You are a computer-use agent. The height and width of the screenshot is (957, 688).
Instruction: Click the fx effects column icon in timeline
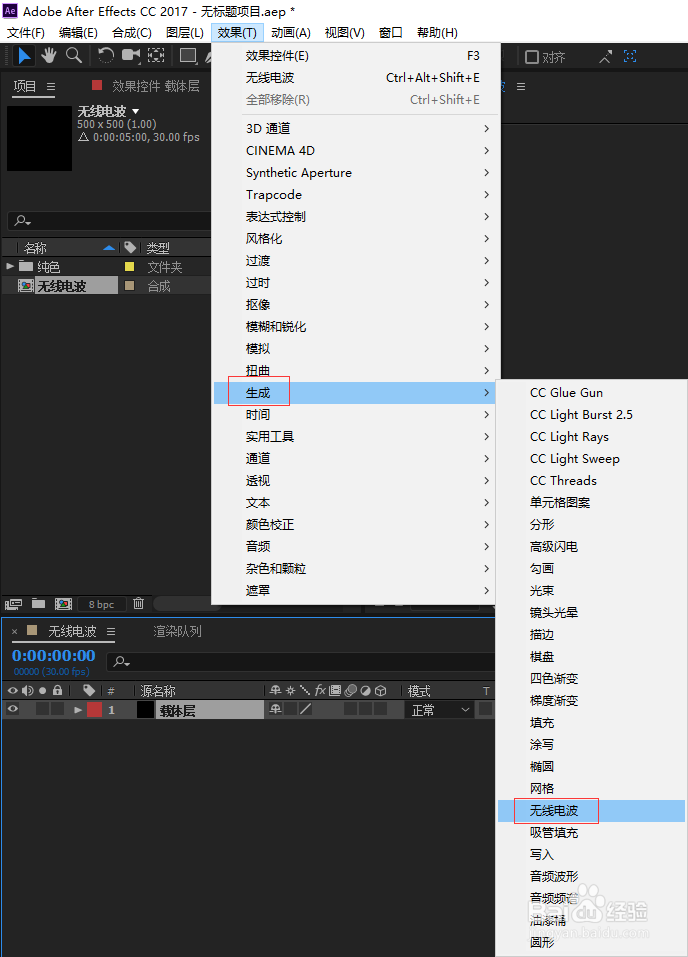point(320,690)
